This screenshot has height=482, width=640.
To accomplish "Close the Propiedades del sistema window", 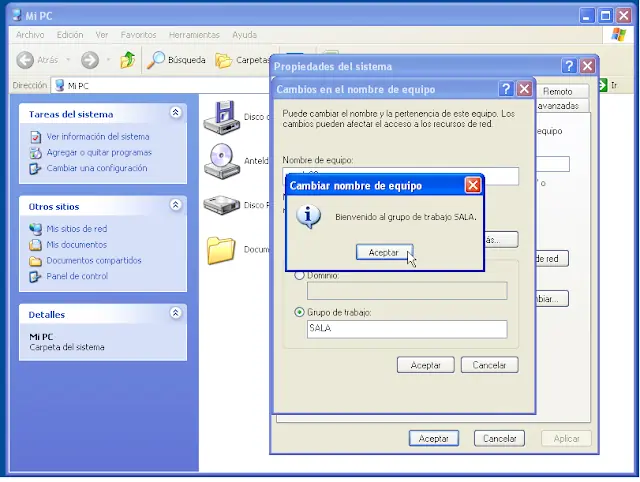I will pyautogui.click(x=587, y=66).
